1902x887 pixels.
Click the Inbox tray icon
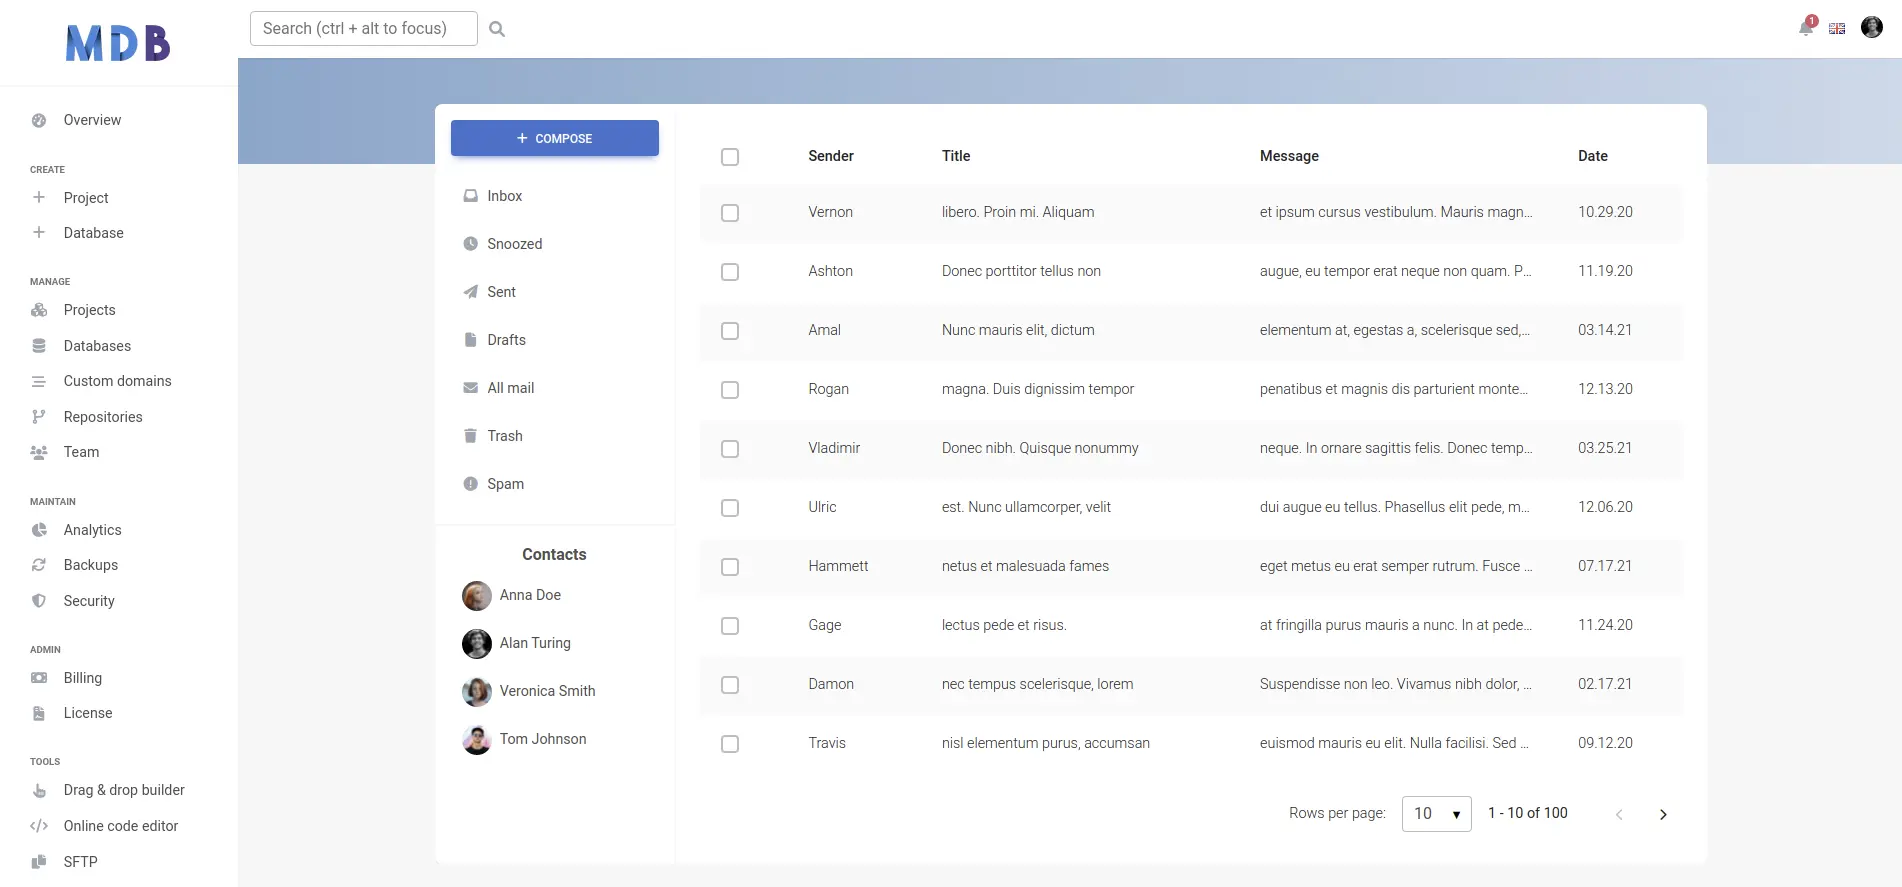(470, 196)
